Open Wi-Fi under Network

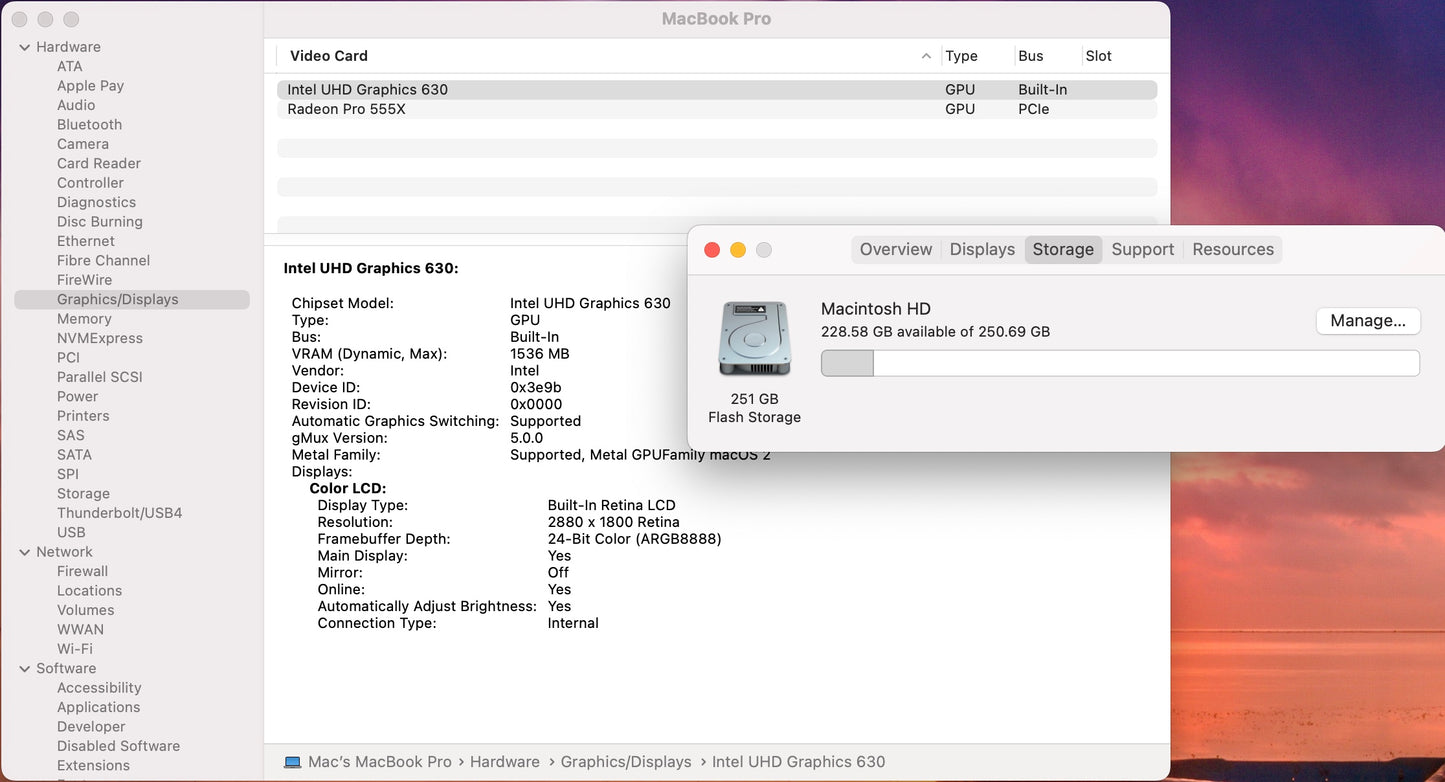74,649
